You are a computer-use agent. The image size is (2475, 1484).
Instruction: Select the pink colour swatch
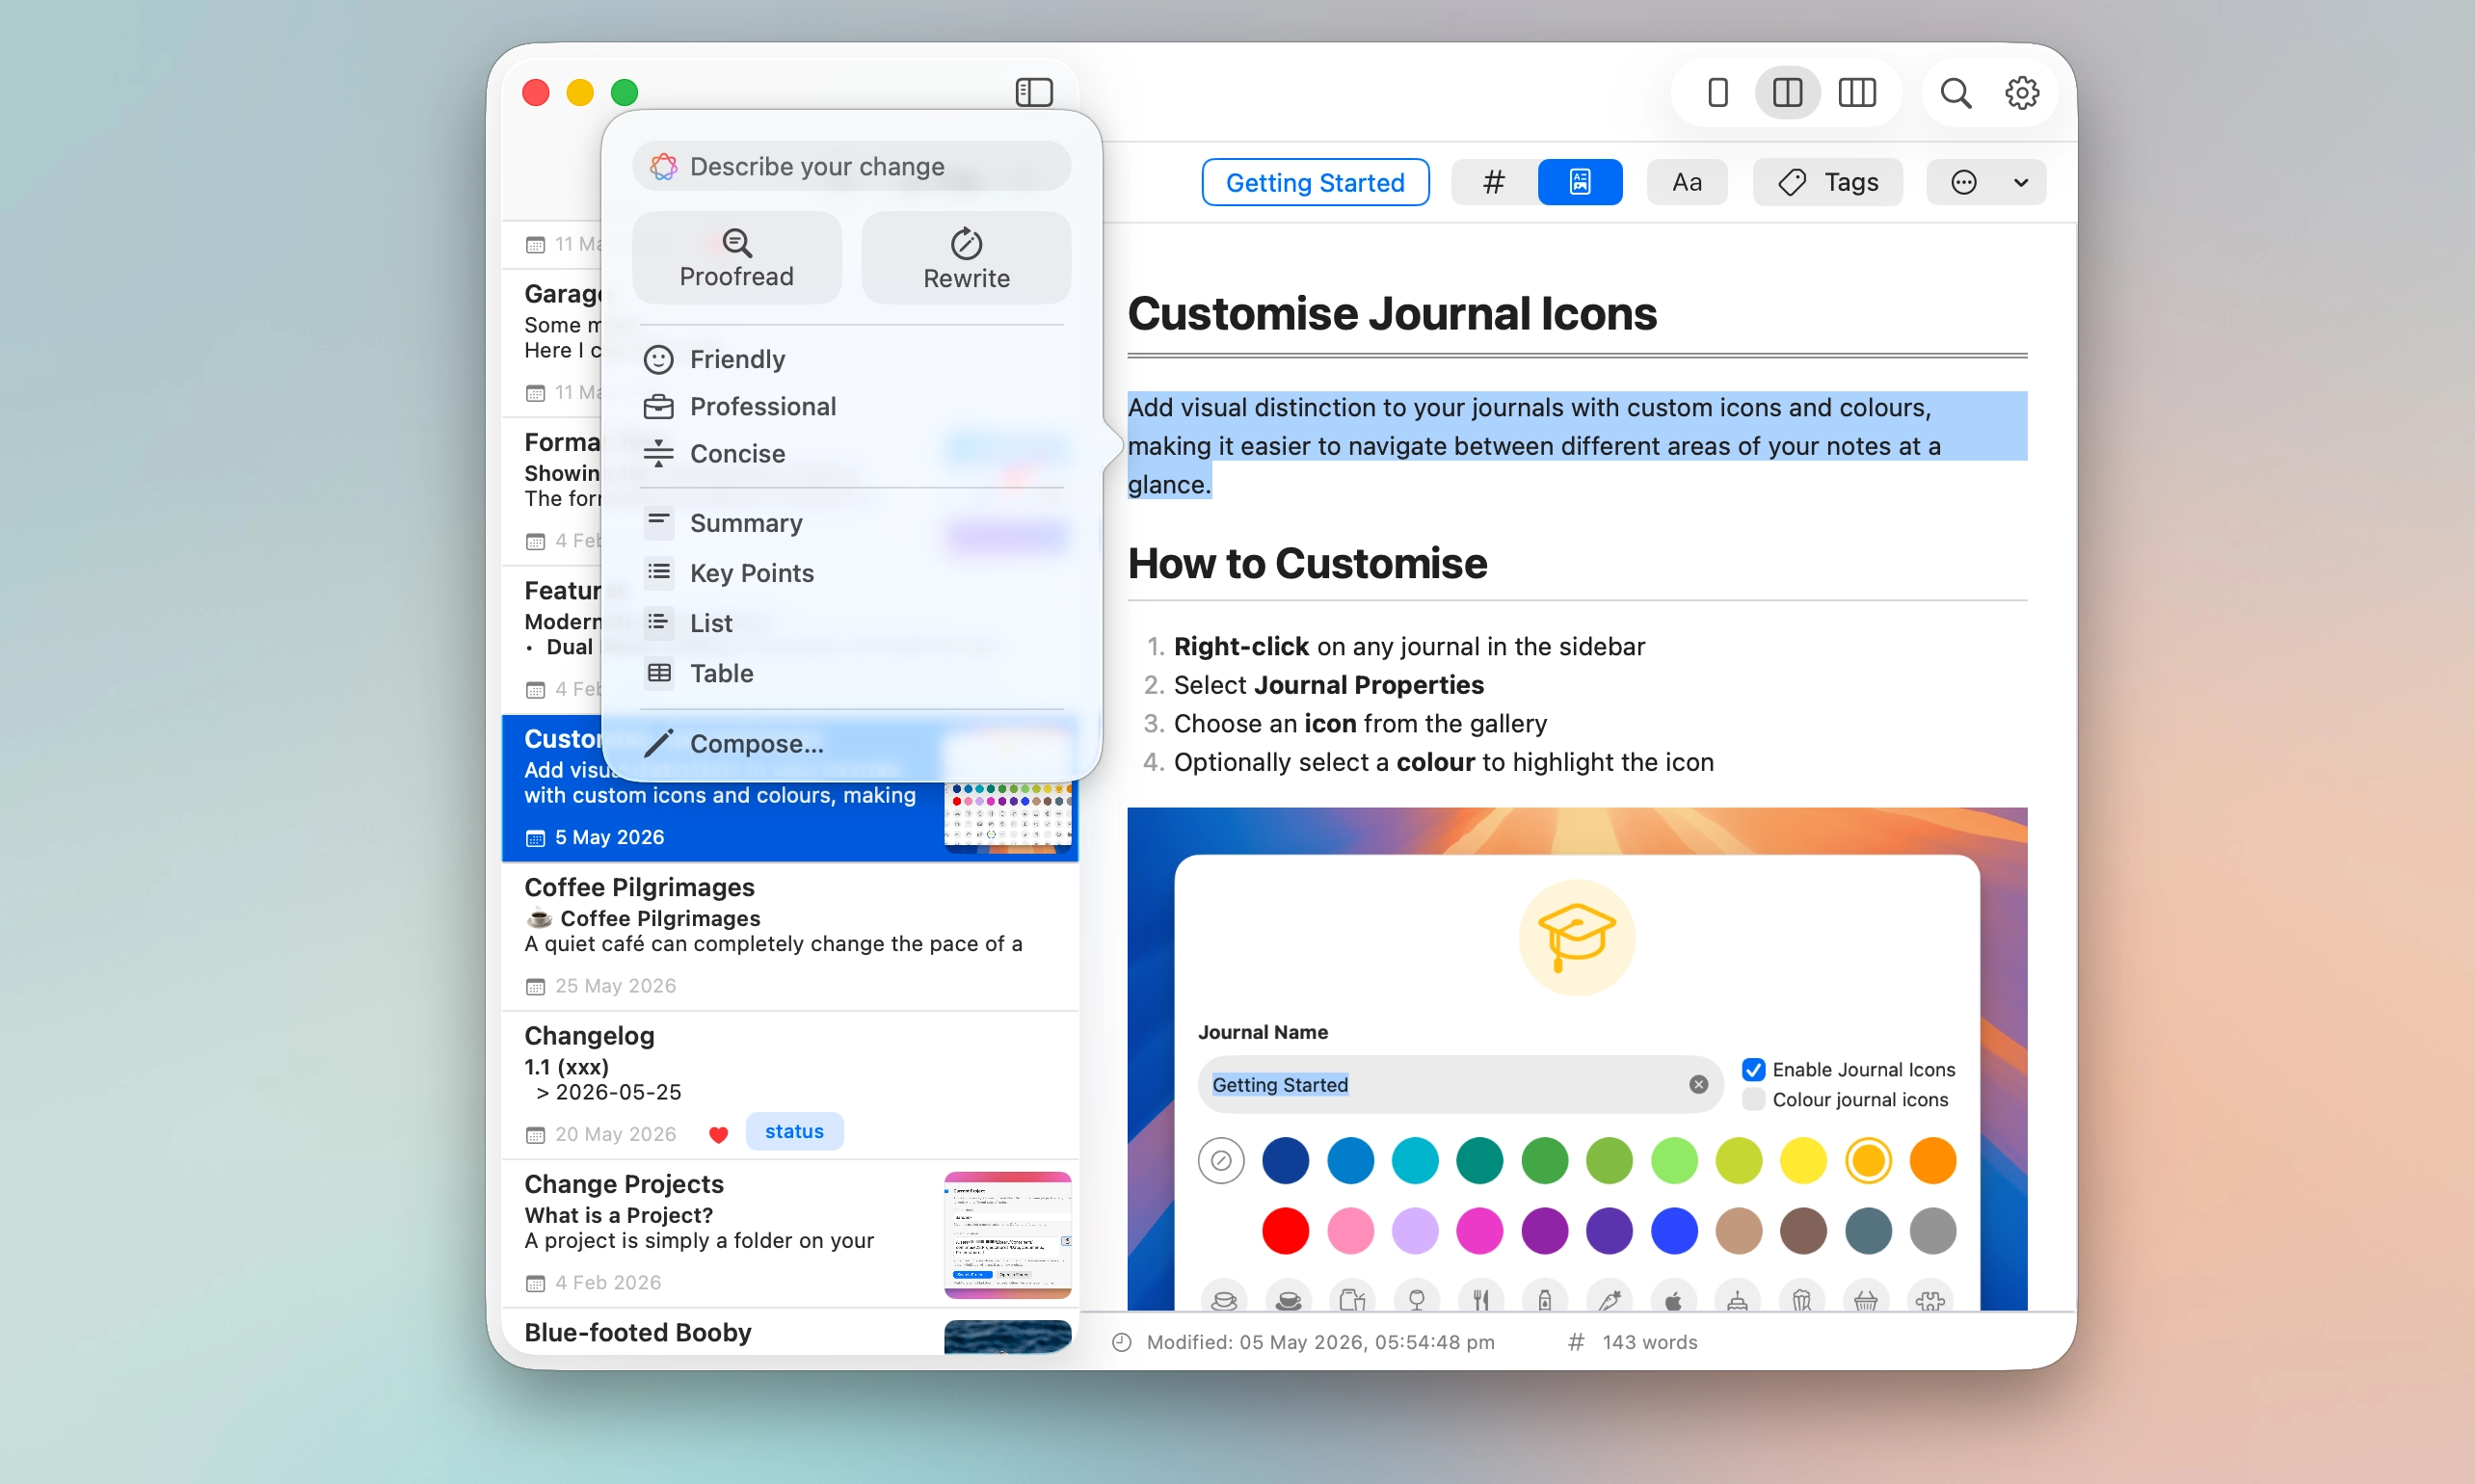[x=1350, y=1230]
